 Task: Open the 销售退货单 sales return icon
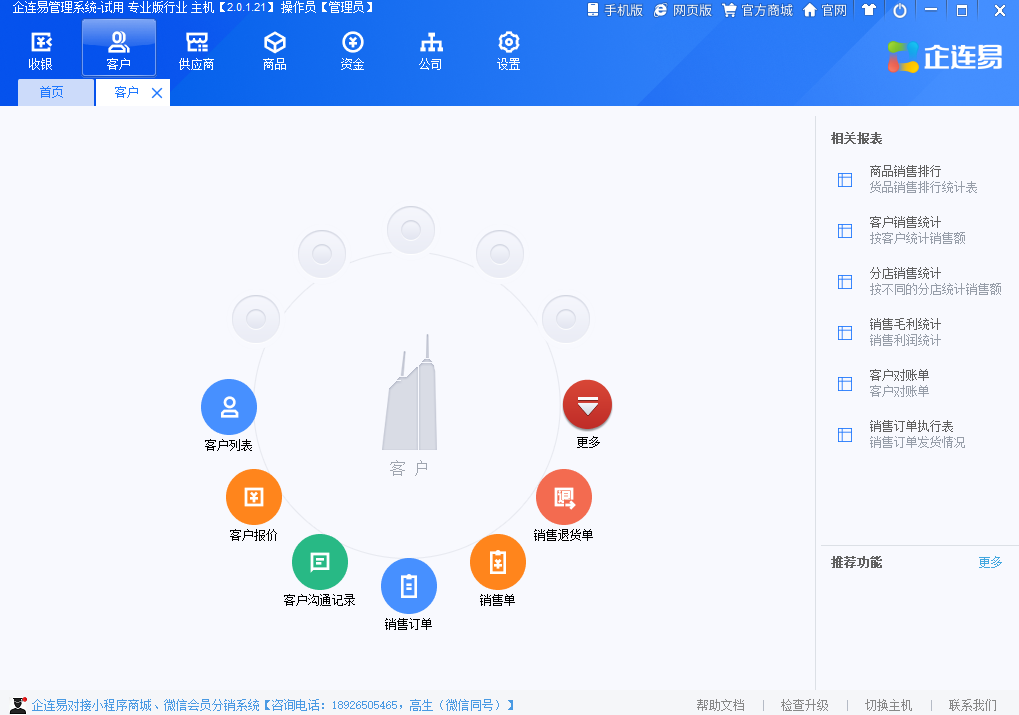(x=564, y=497)
